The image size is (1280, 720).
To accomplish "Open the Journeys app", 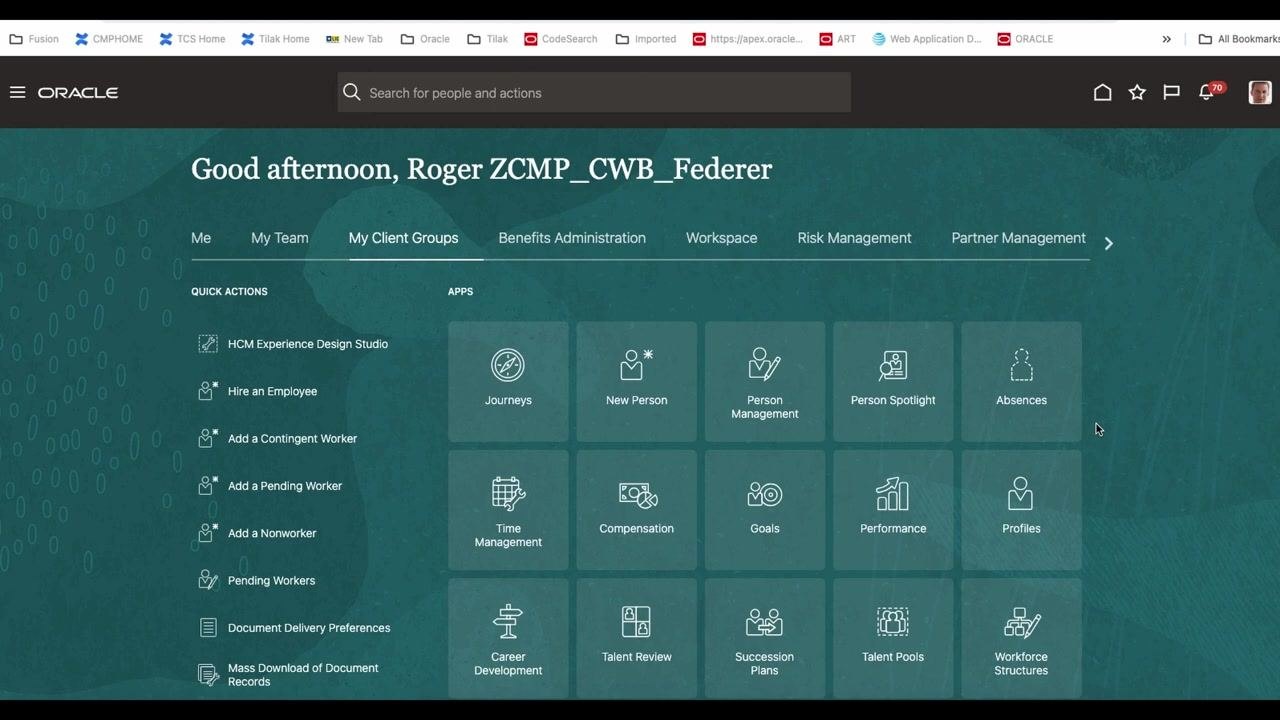I will (x=508, y=381).
